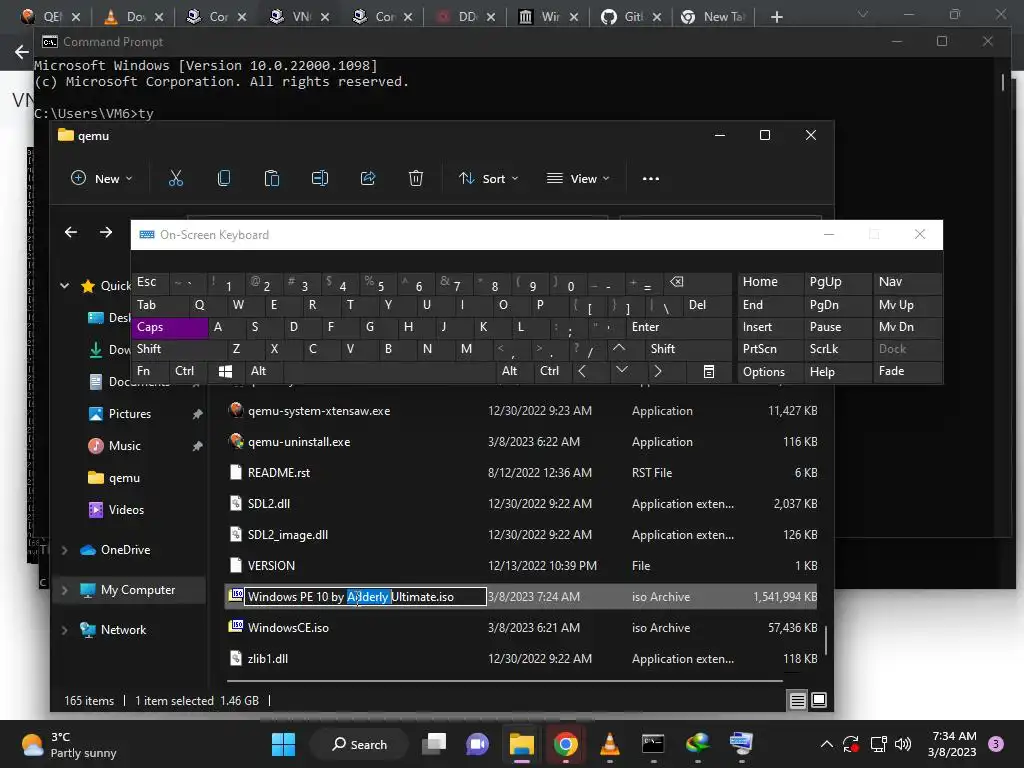Toggle the left Alt key
The height and width of the screenshot is (768, 1024).
tap(264, 372)
